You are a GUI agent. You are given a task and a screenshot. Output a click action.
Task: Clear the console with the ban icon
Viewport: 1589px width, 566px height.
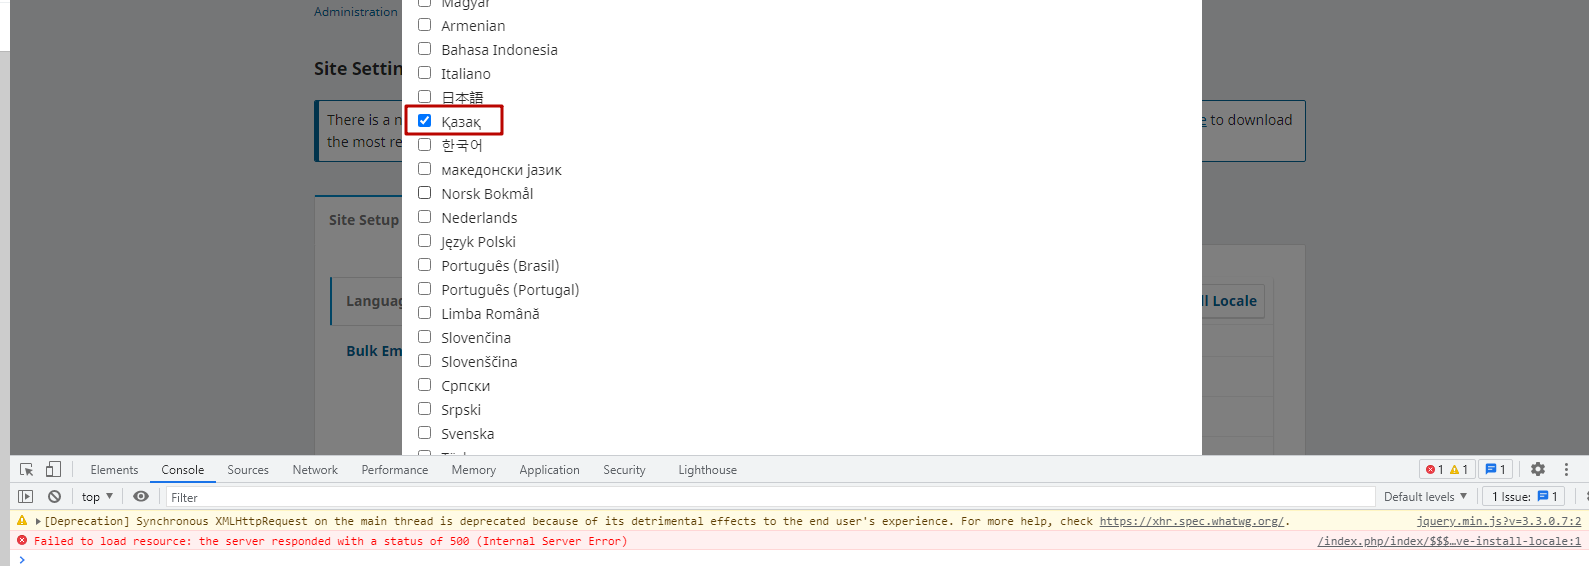[x=55, y=497]
